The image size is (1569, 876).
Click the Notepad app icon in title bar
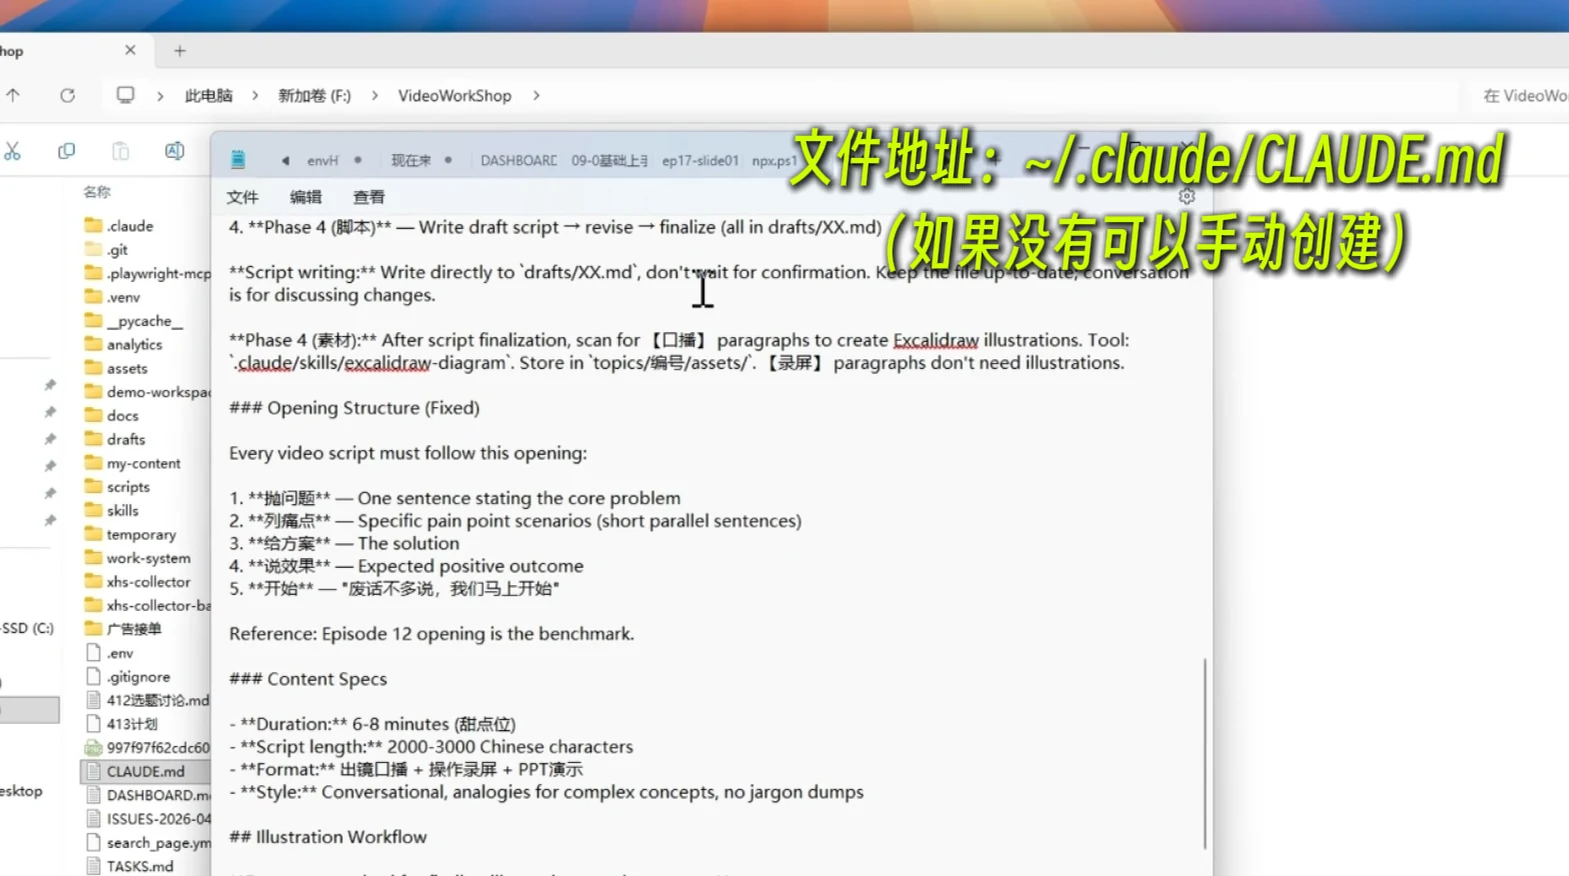[238, 159]
